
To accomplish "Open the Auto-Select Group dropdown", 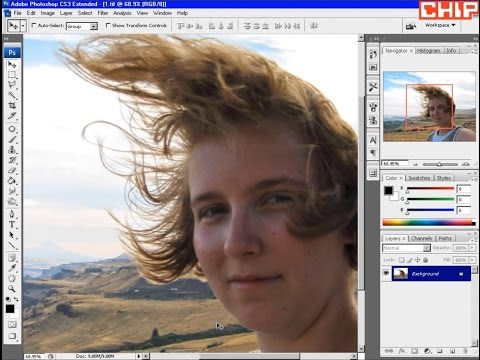I will (94, 26).
